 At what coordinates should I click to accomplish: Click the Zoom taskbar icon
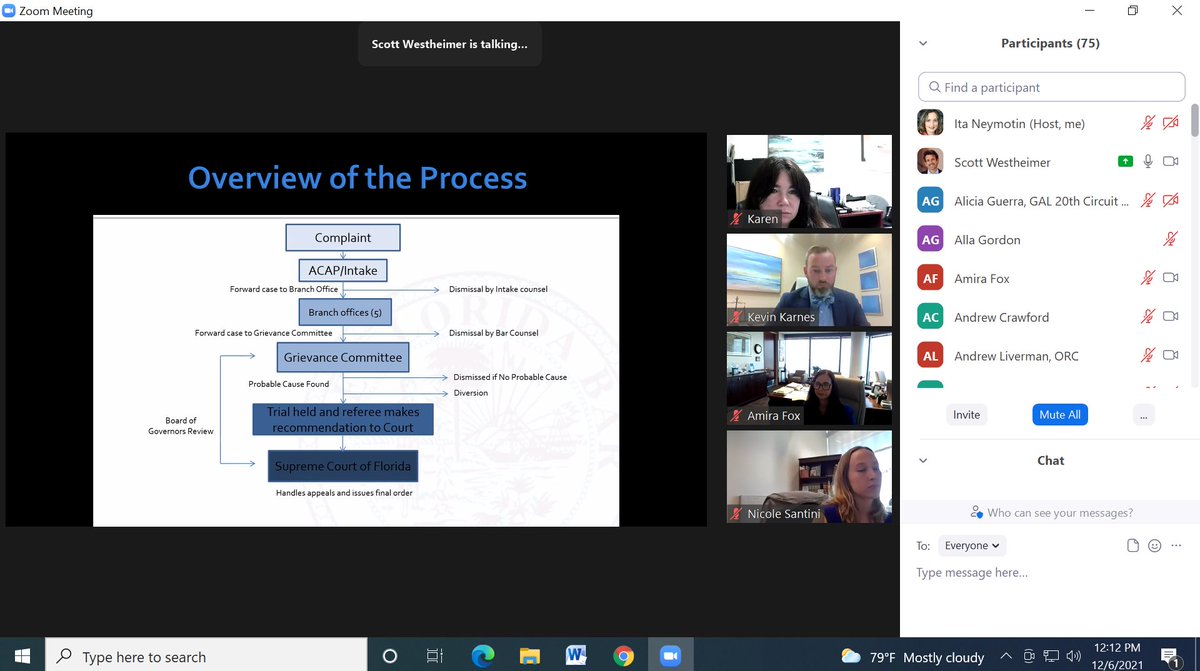pyautogui.click(x=670, y=656)
